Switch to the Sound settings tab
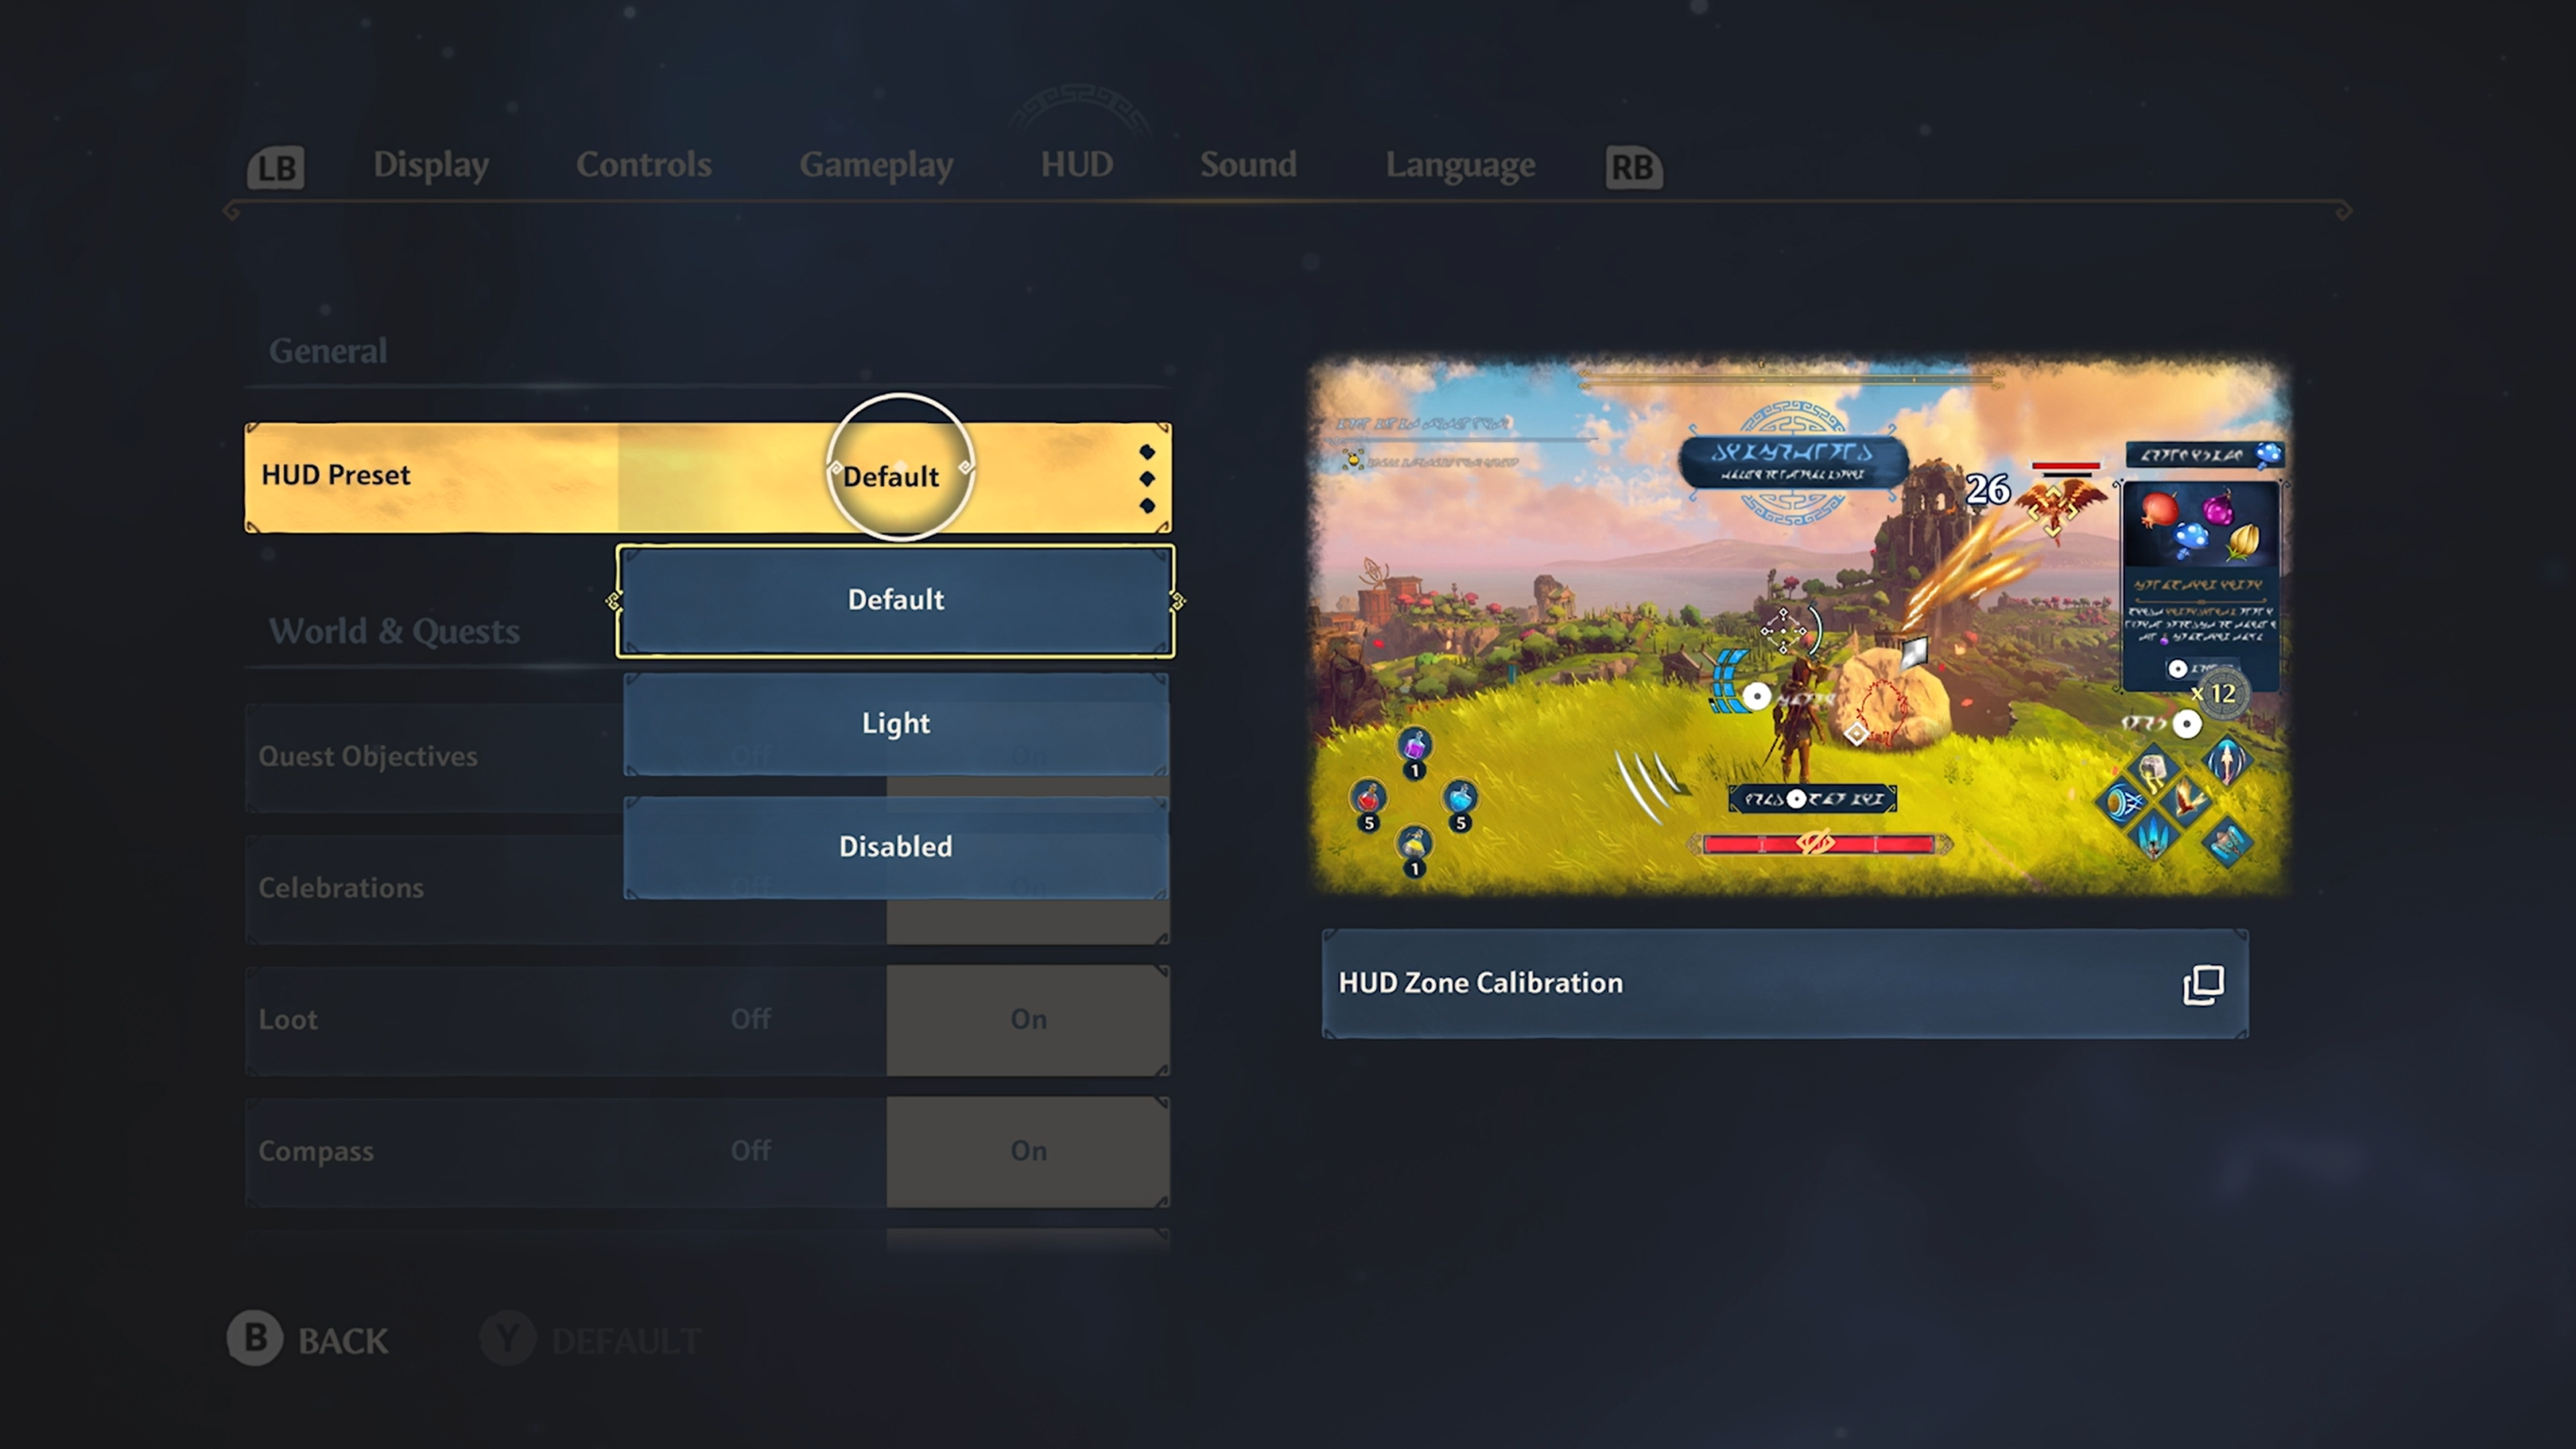Screen dimensions: 2576x1449 click(1247, 165)
